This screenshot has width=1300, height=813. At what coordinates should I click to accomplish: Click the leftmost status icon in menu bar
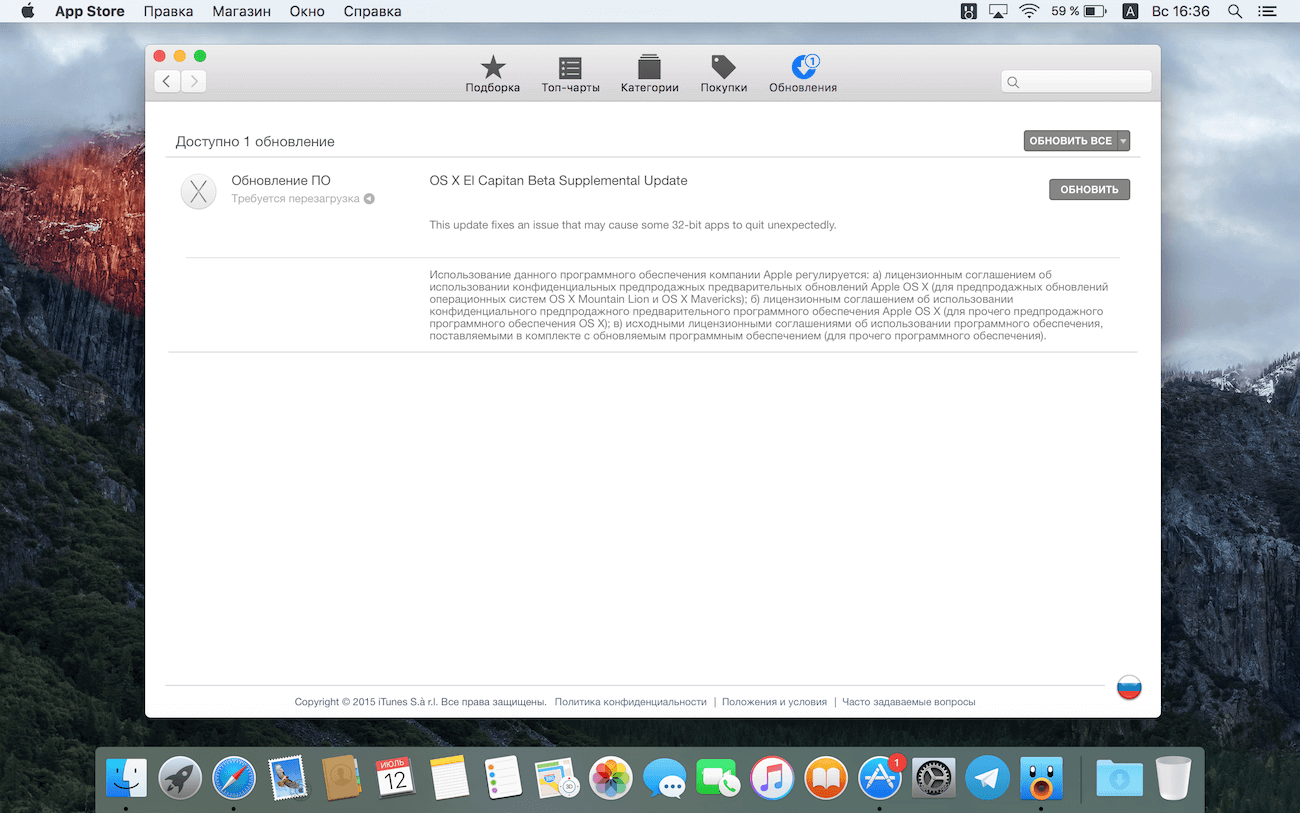pos(968,11)
